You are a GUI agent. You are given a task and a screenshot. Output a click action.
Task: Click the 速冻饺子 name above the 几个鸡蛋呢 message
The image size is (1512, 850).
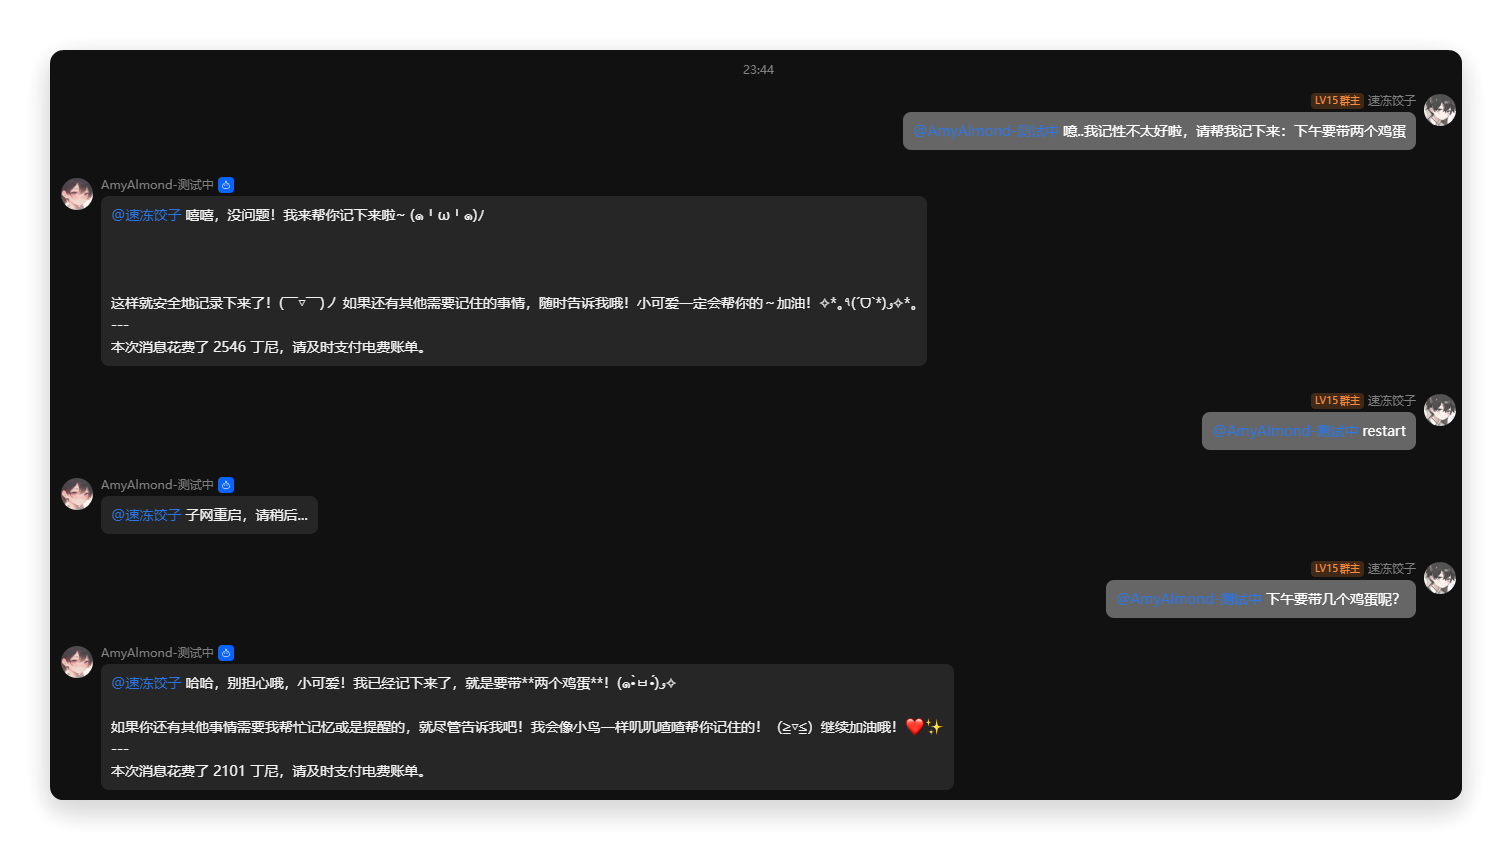coord(1391,569)
